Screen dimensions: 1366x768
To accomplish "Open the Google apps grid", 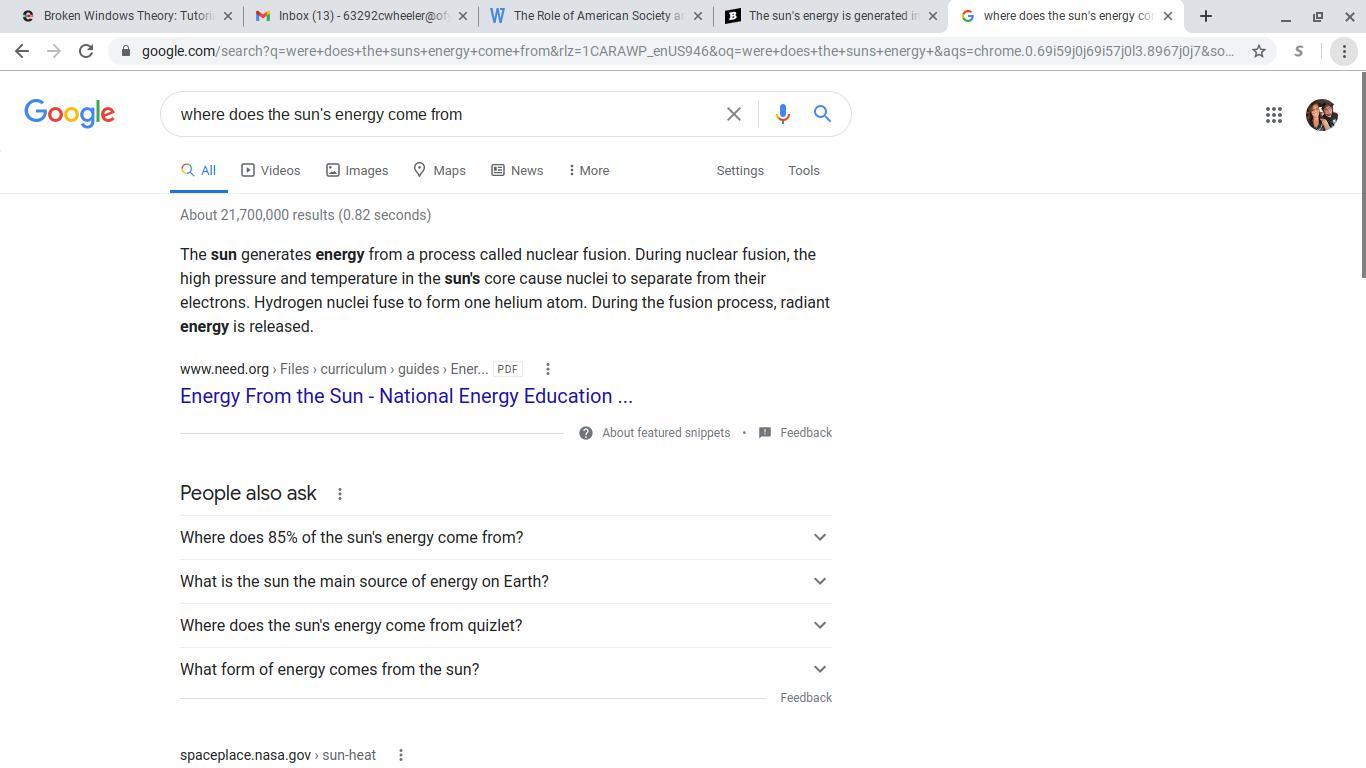I will click(1273, 115).
